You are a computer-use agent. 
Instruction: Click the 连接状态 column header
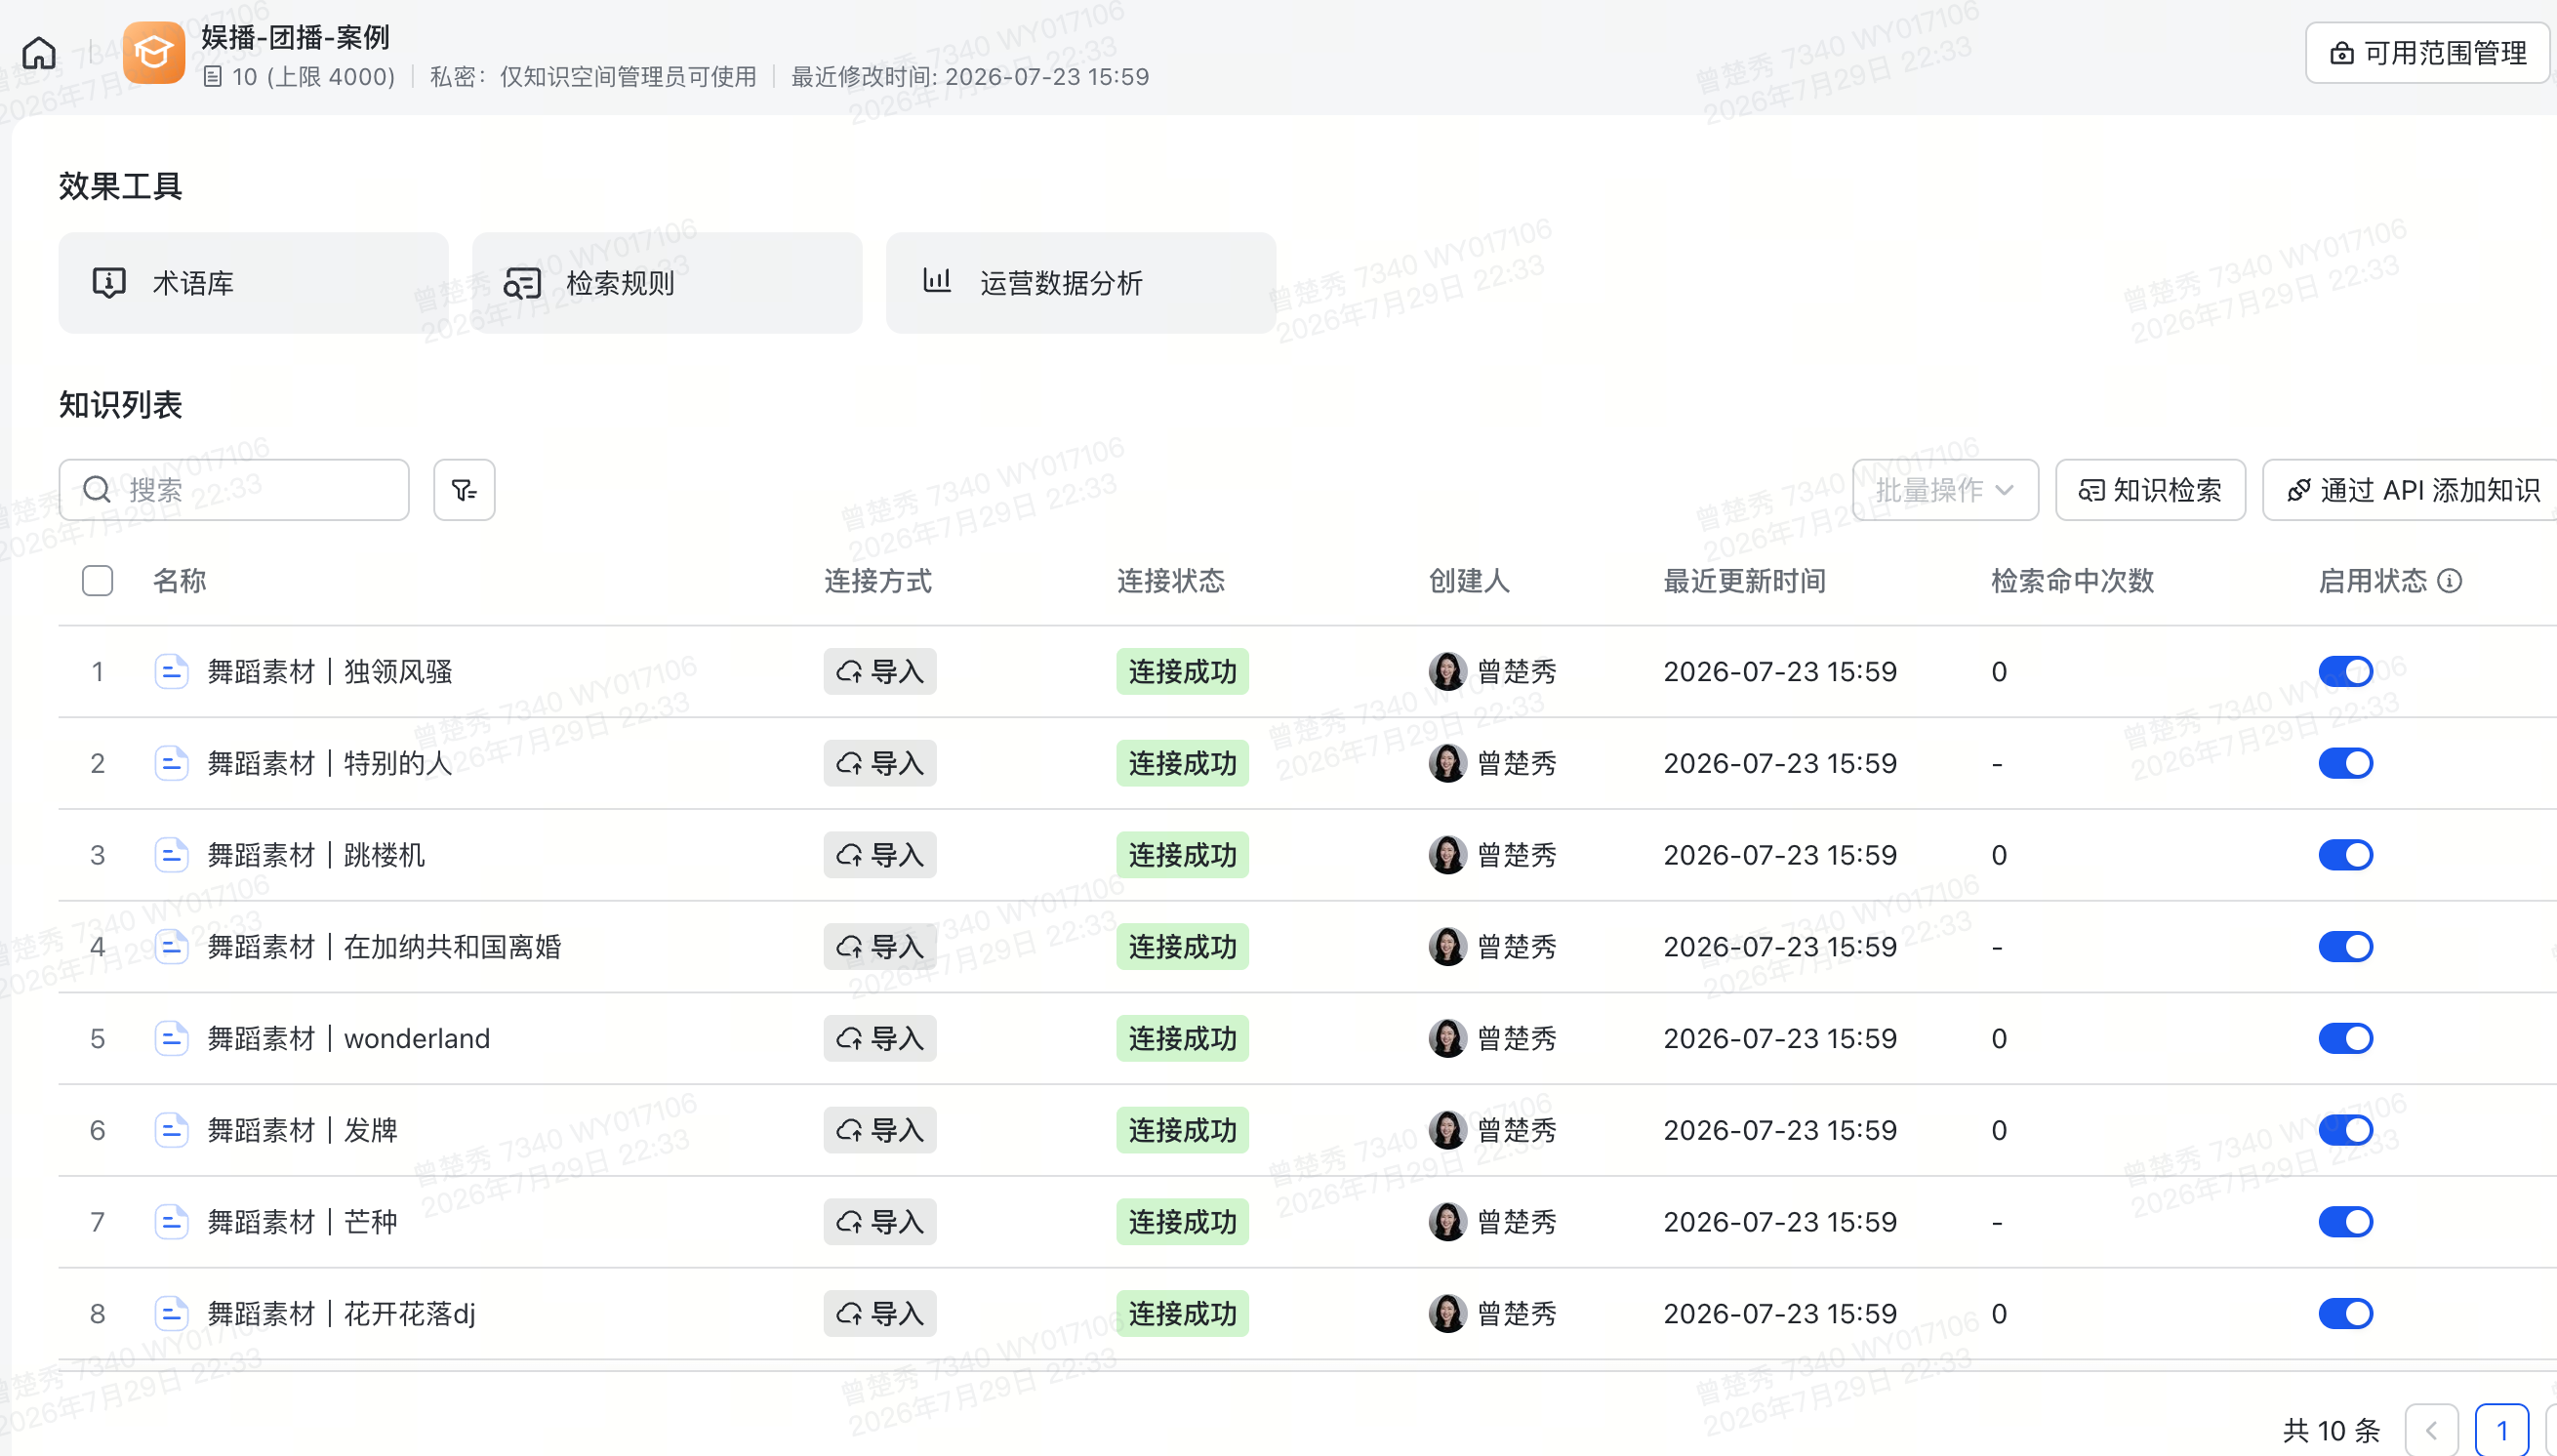pyautogui.click(x=1171, y=581)
